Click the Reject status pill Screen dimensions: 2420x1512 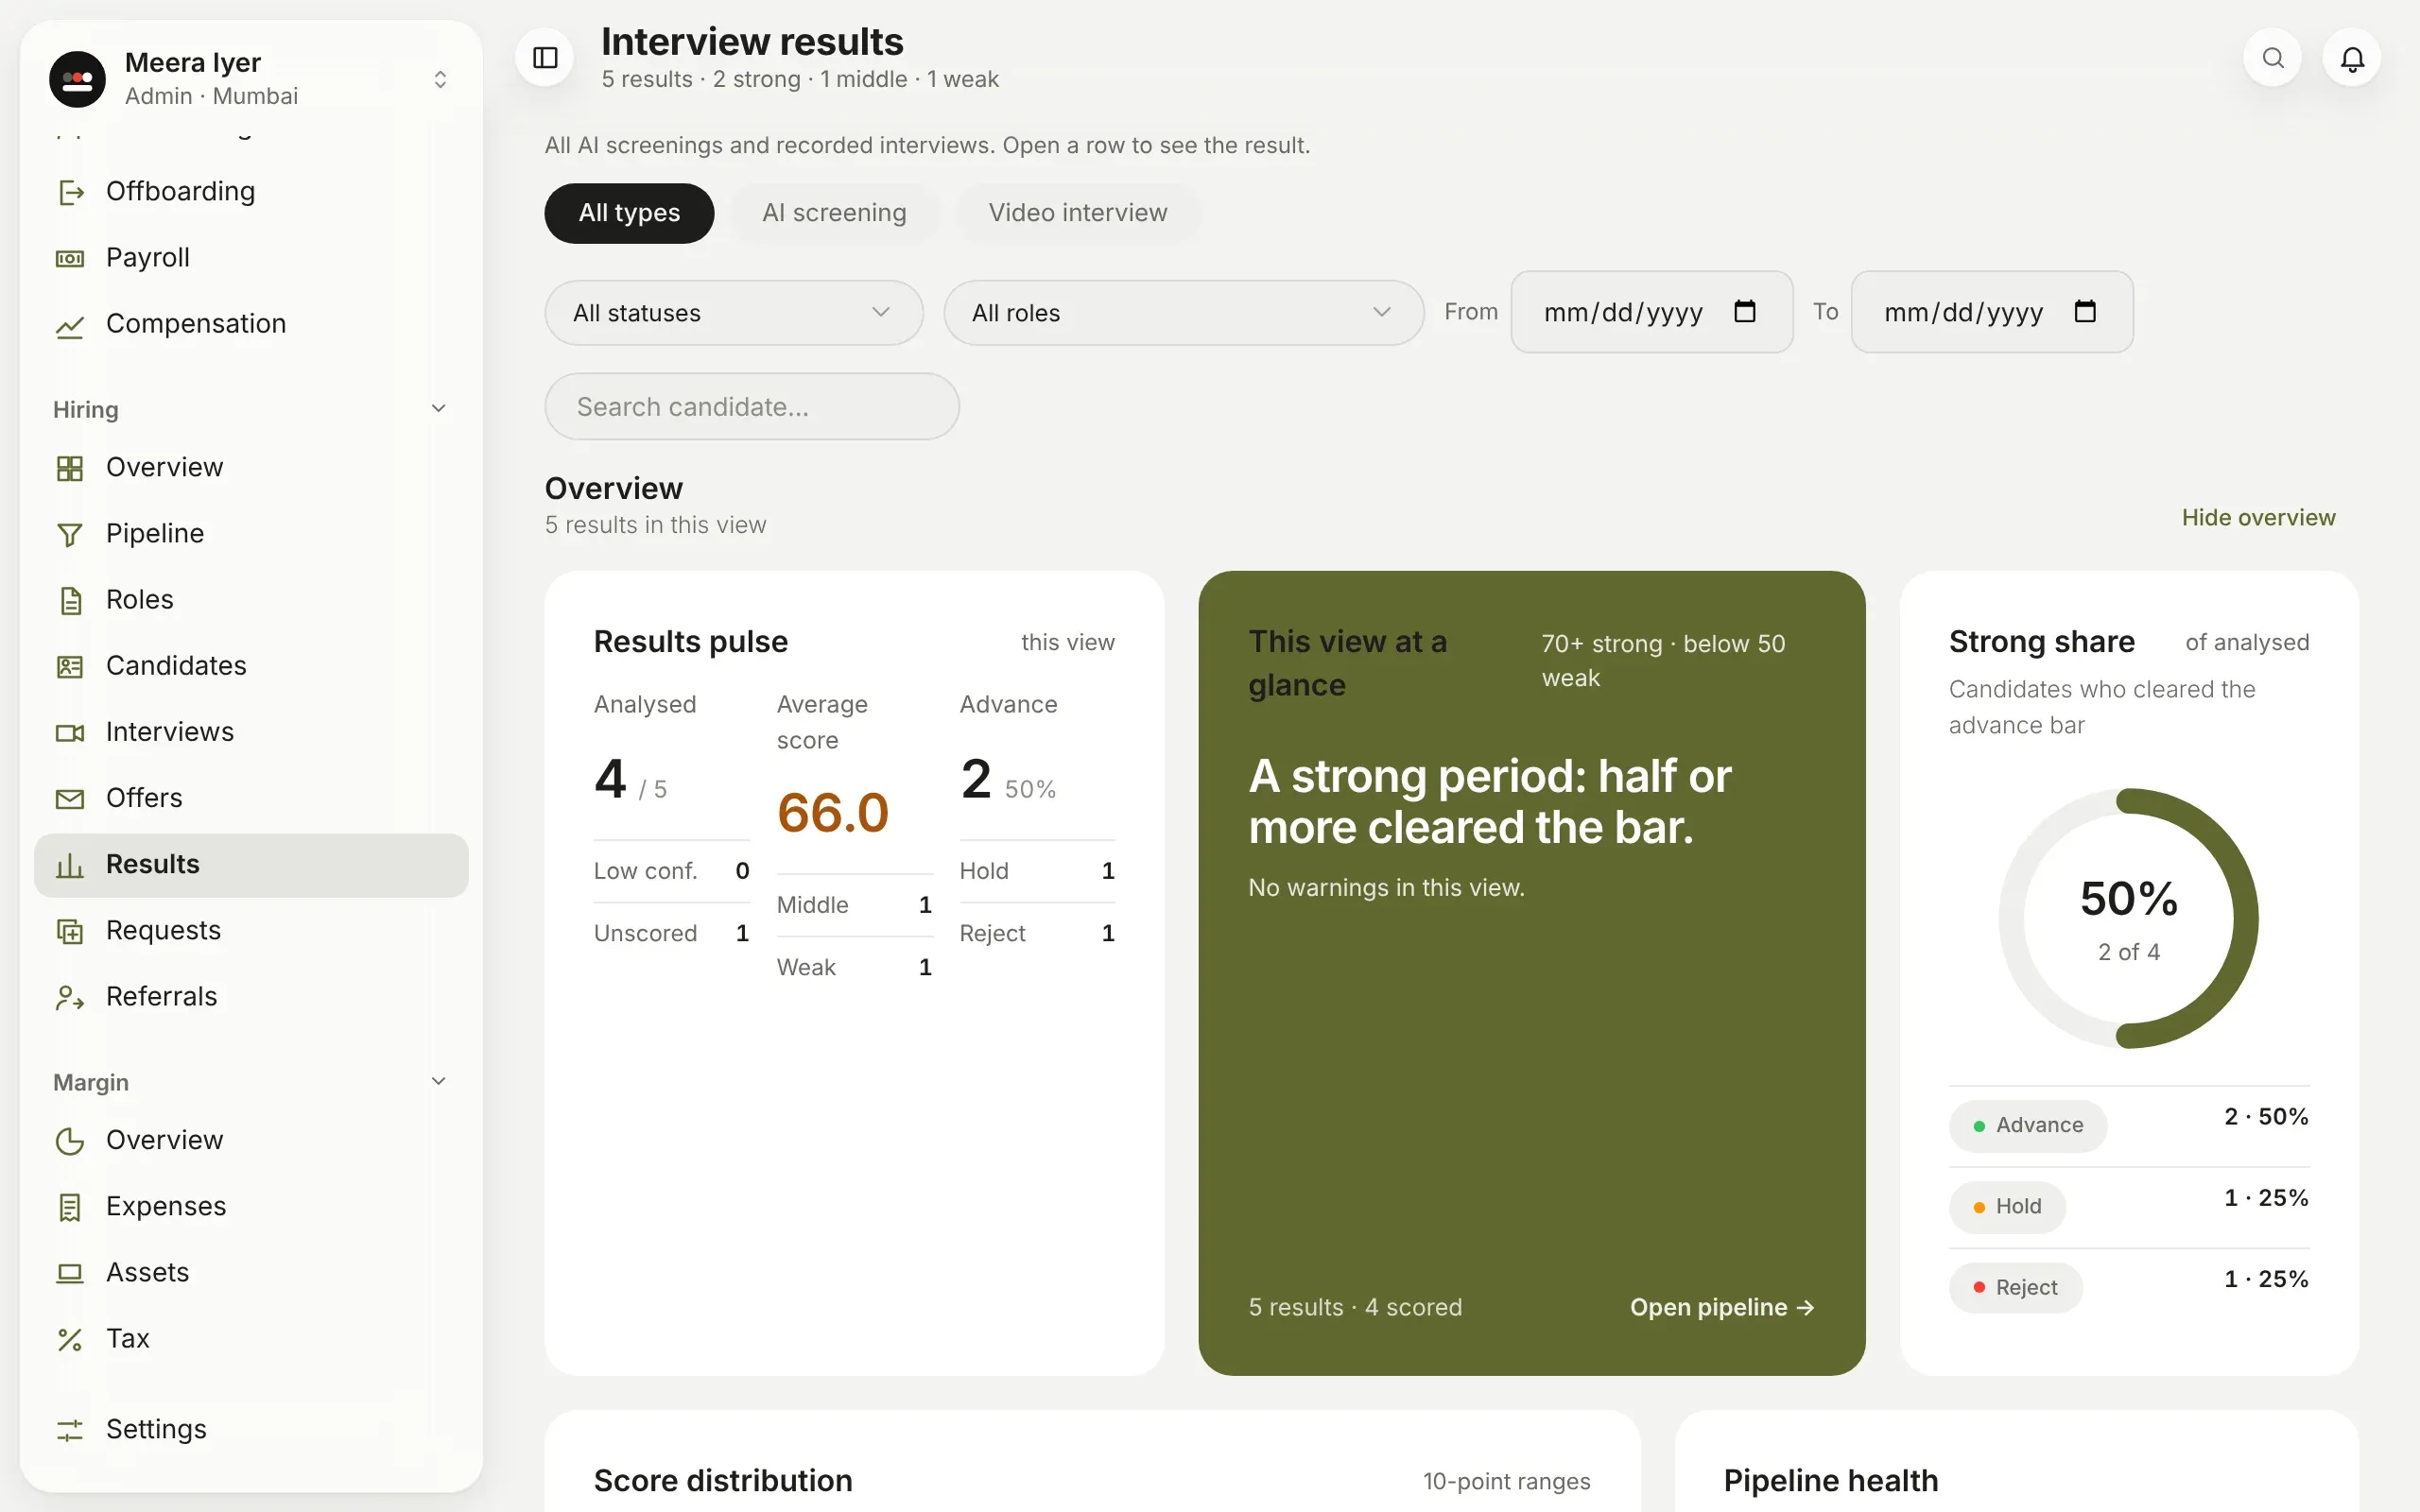[2016, 1288]
